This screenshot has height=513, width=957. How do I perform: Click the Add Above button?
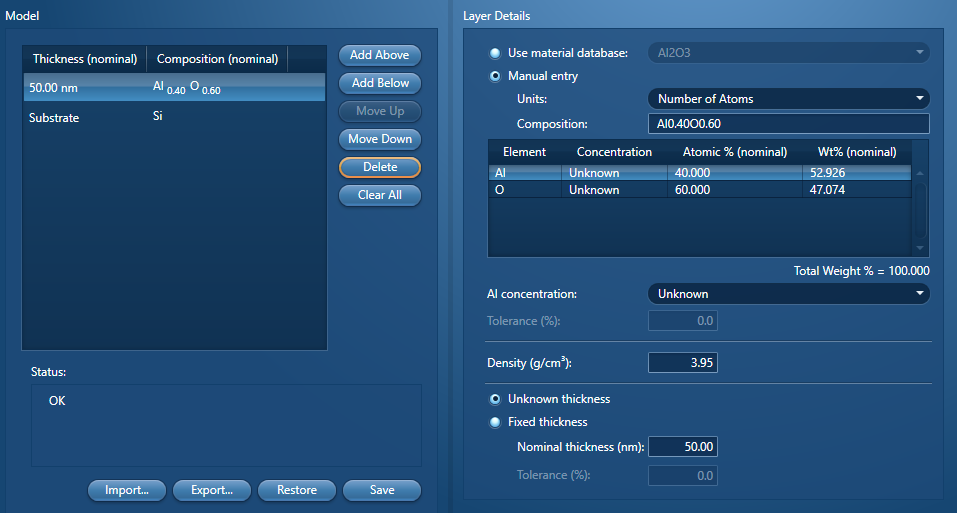point(380,55)
